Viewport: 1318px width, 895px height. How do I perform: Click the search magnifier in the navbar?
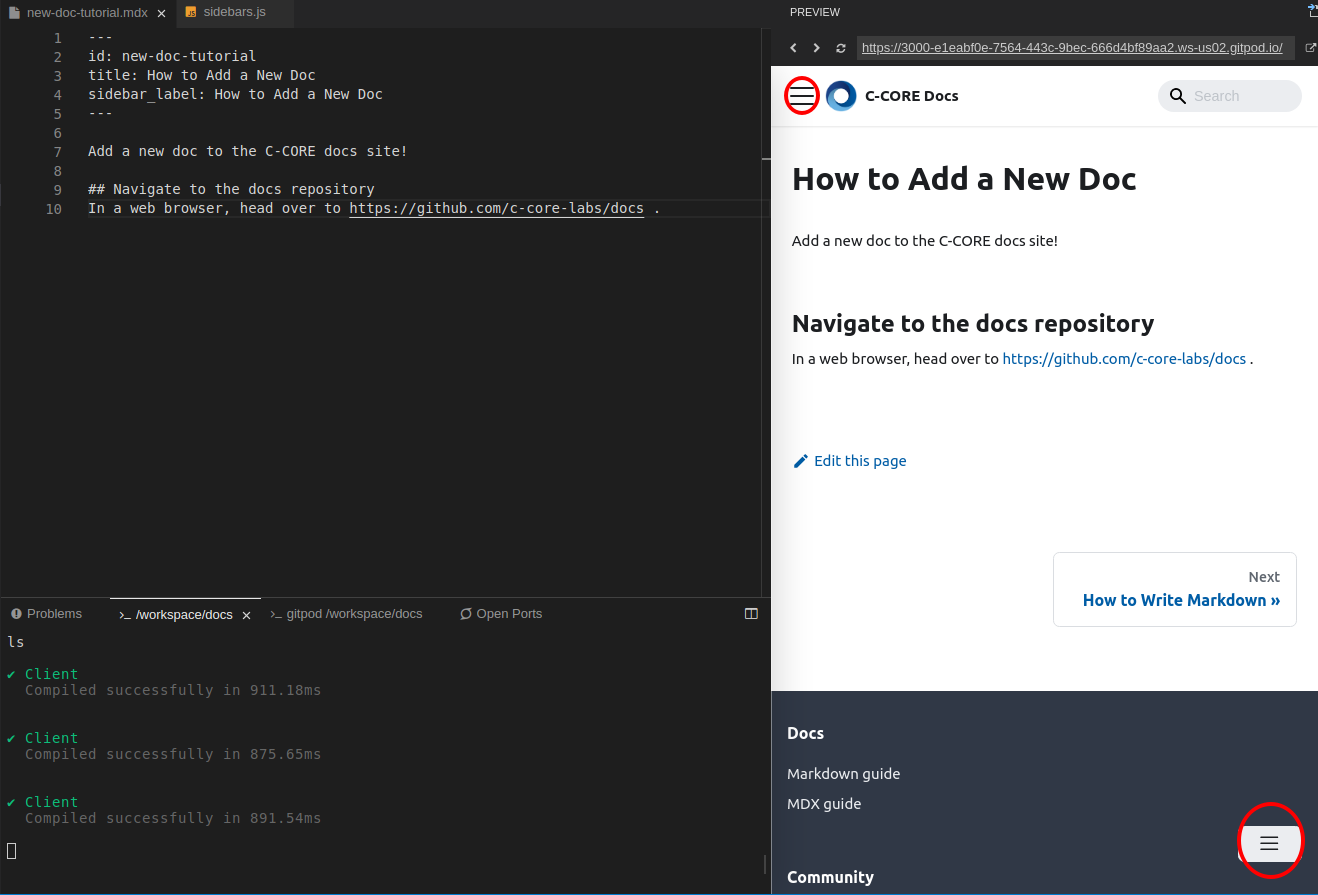pos(1177,96)
